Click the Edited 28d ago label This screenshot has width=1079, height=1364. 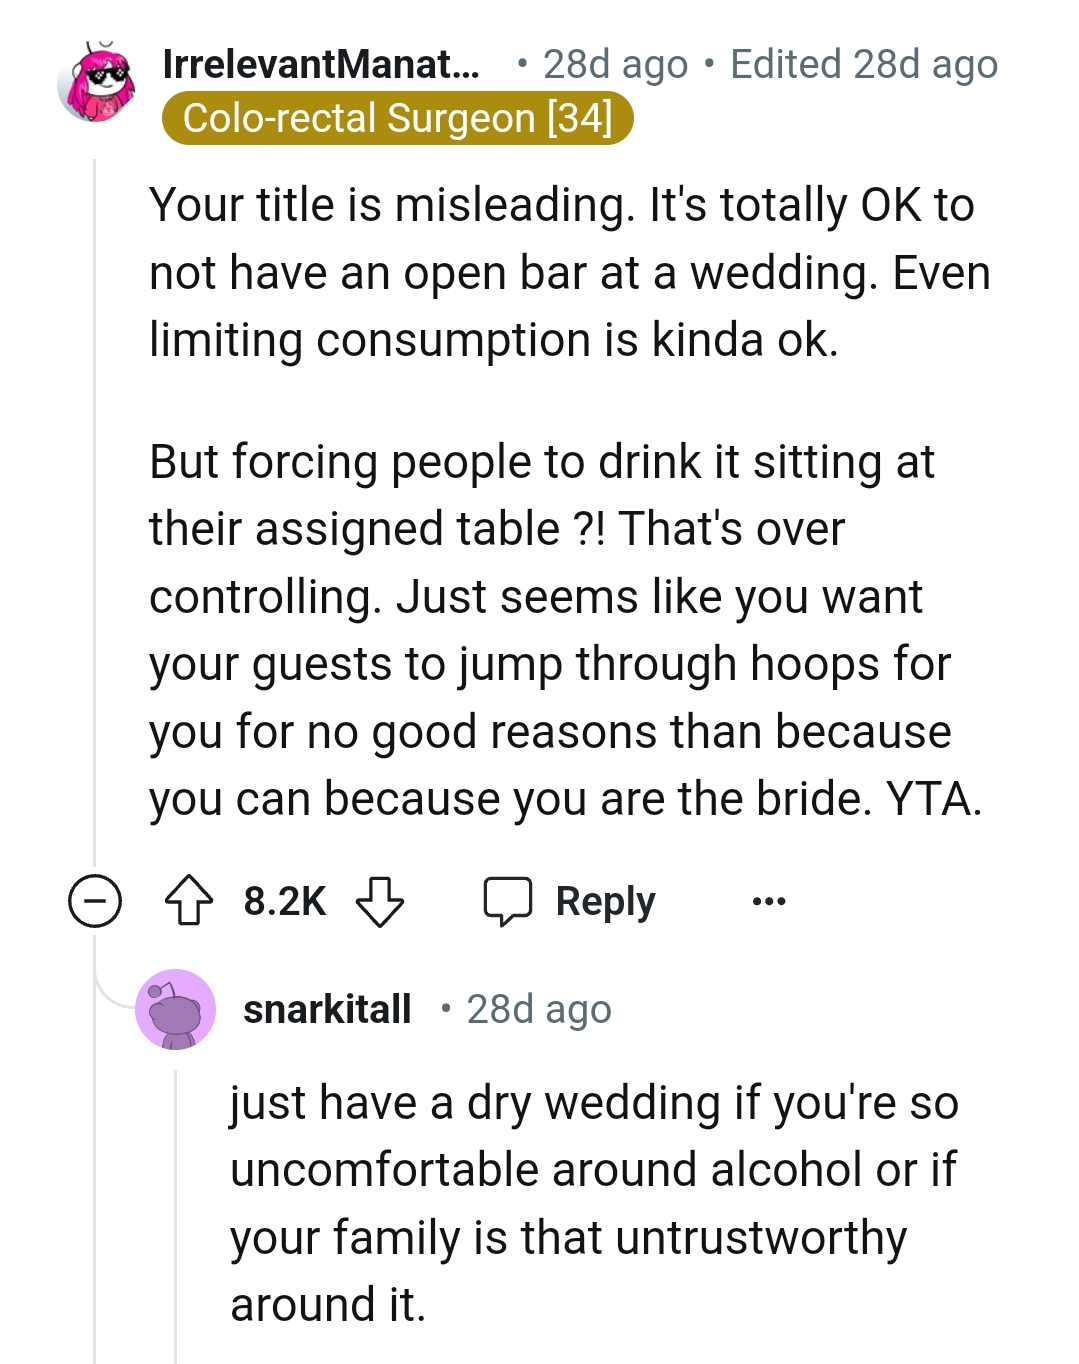click(864, 64)
